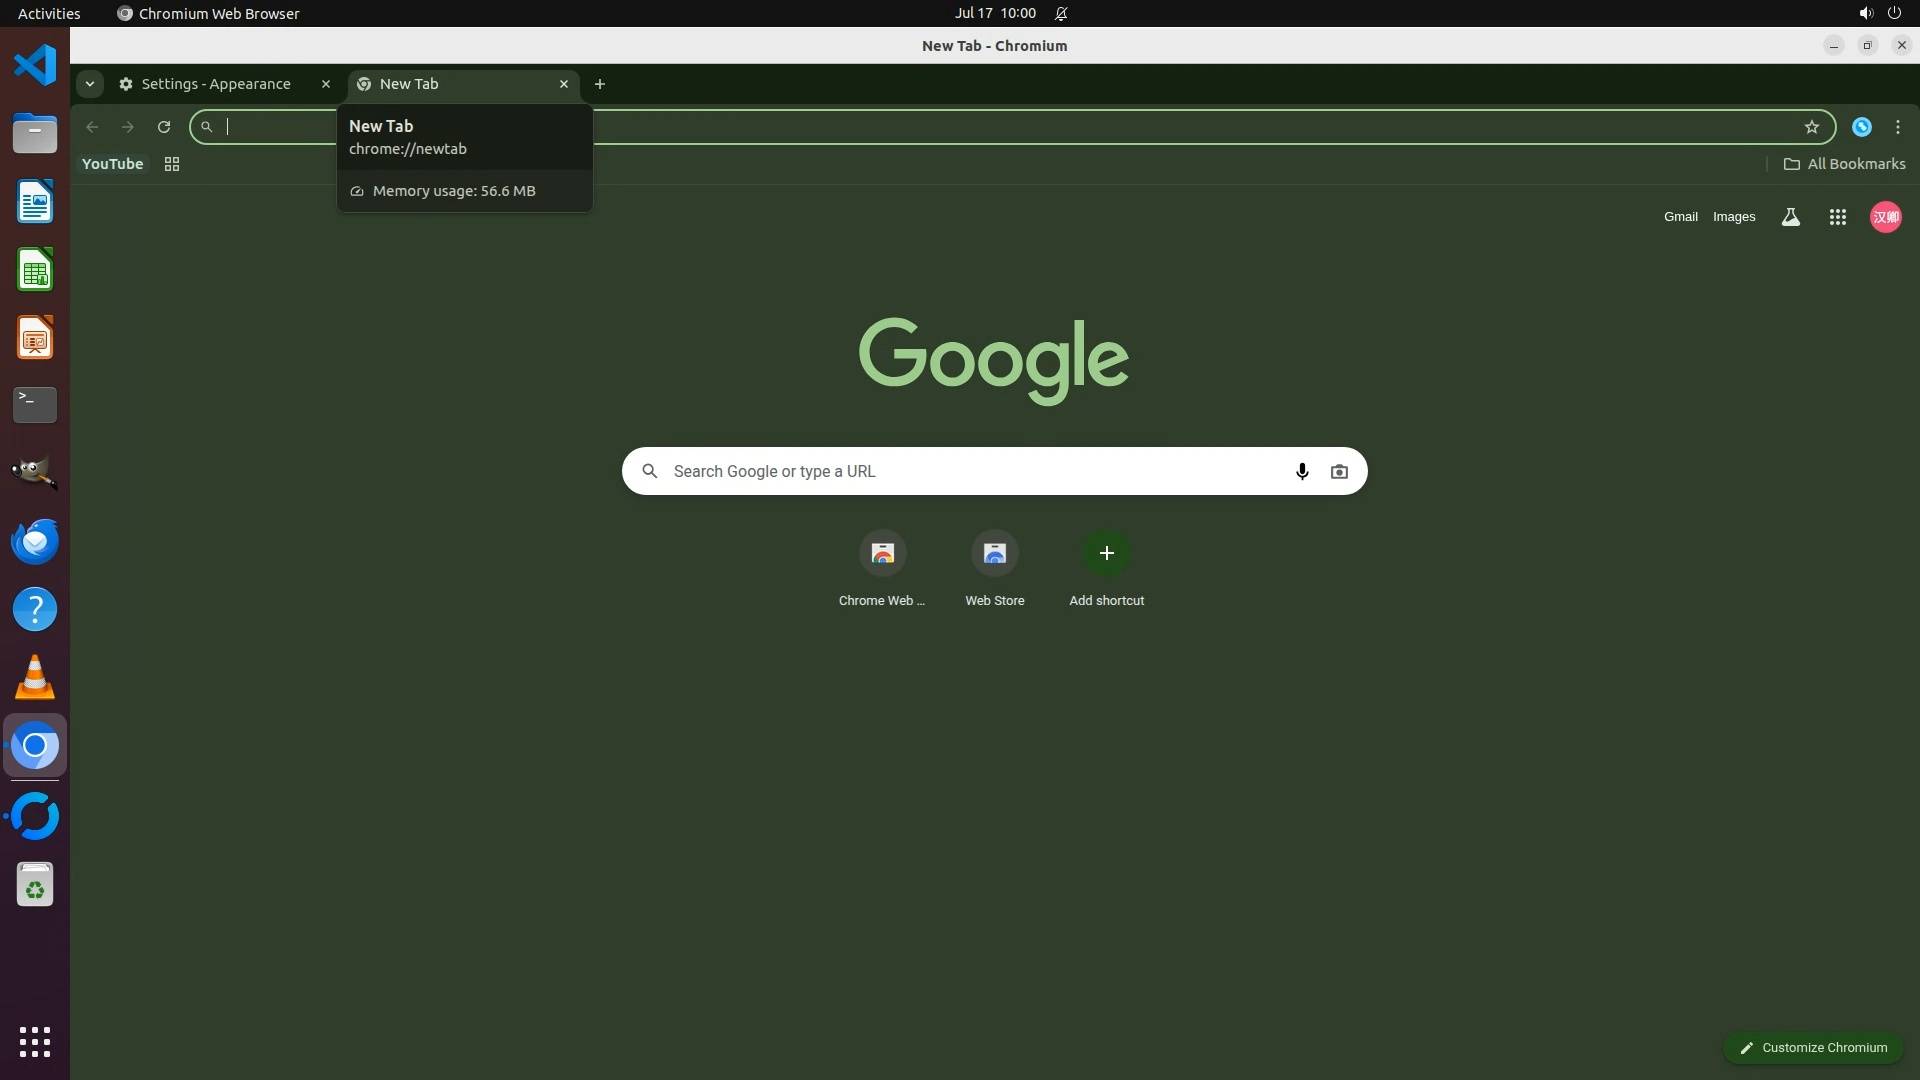The height and width of the screenshot is (1080, 1920).
Task: Open the Search Labs flask icon
Action: [1790, 217]
